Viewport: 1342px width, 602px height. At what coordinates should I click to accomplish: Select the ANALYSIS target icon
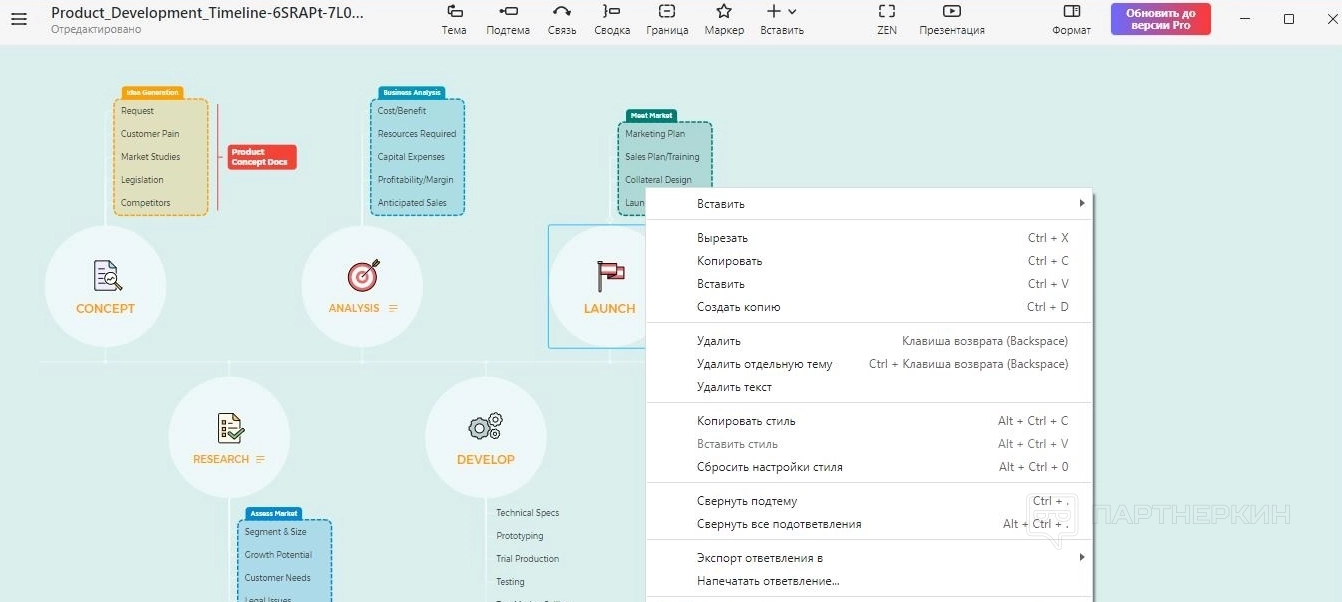363,275
